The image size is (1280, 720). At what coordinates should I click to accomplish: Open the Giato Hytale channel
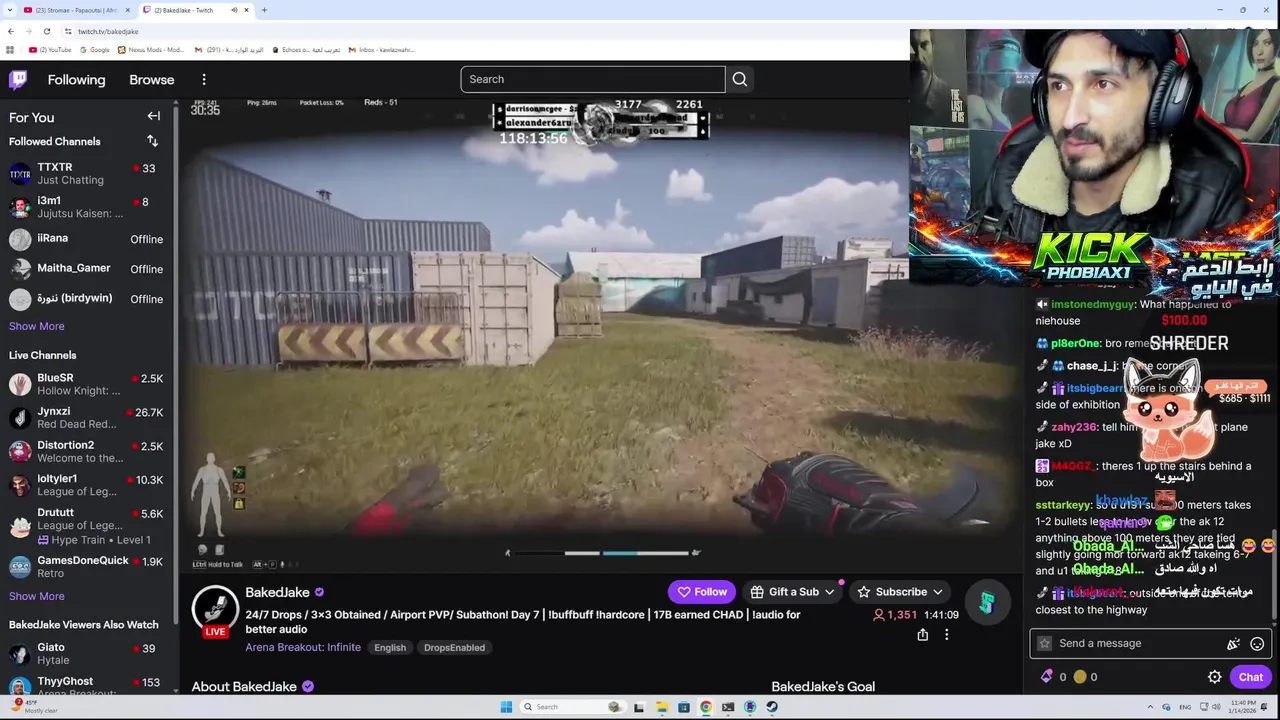[x=88, y=654]
